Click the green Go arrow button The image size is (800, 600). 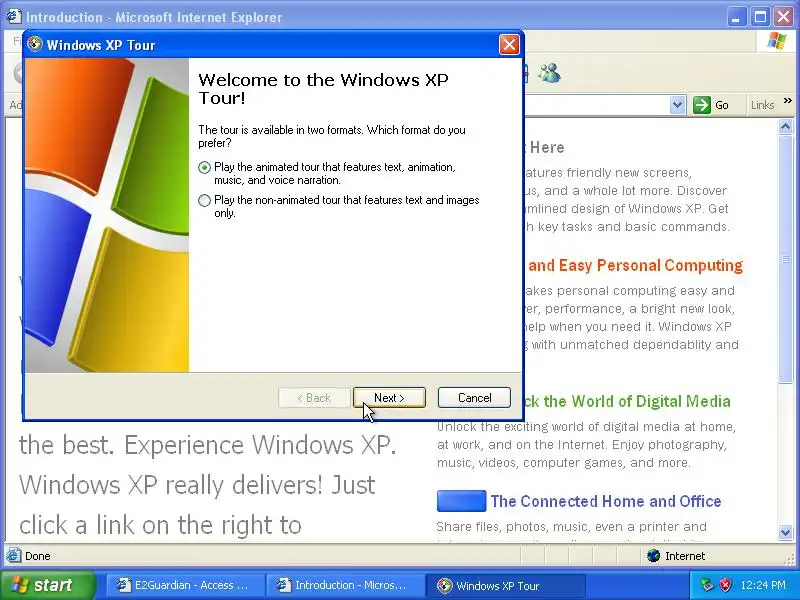[x=702, y=105]
